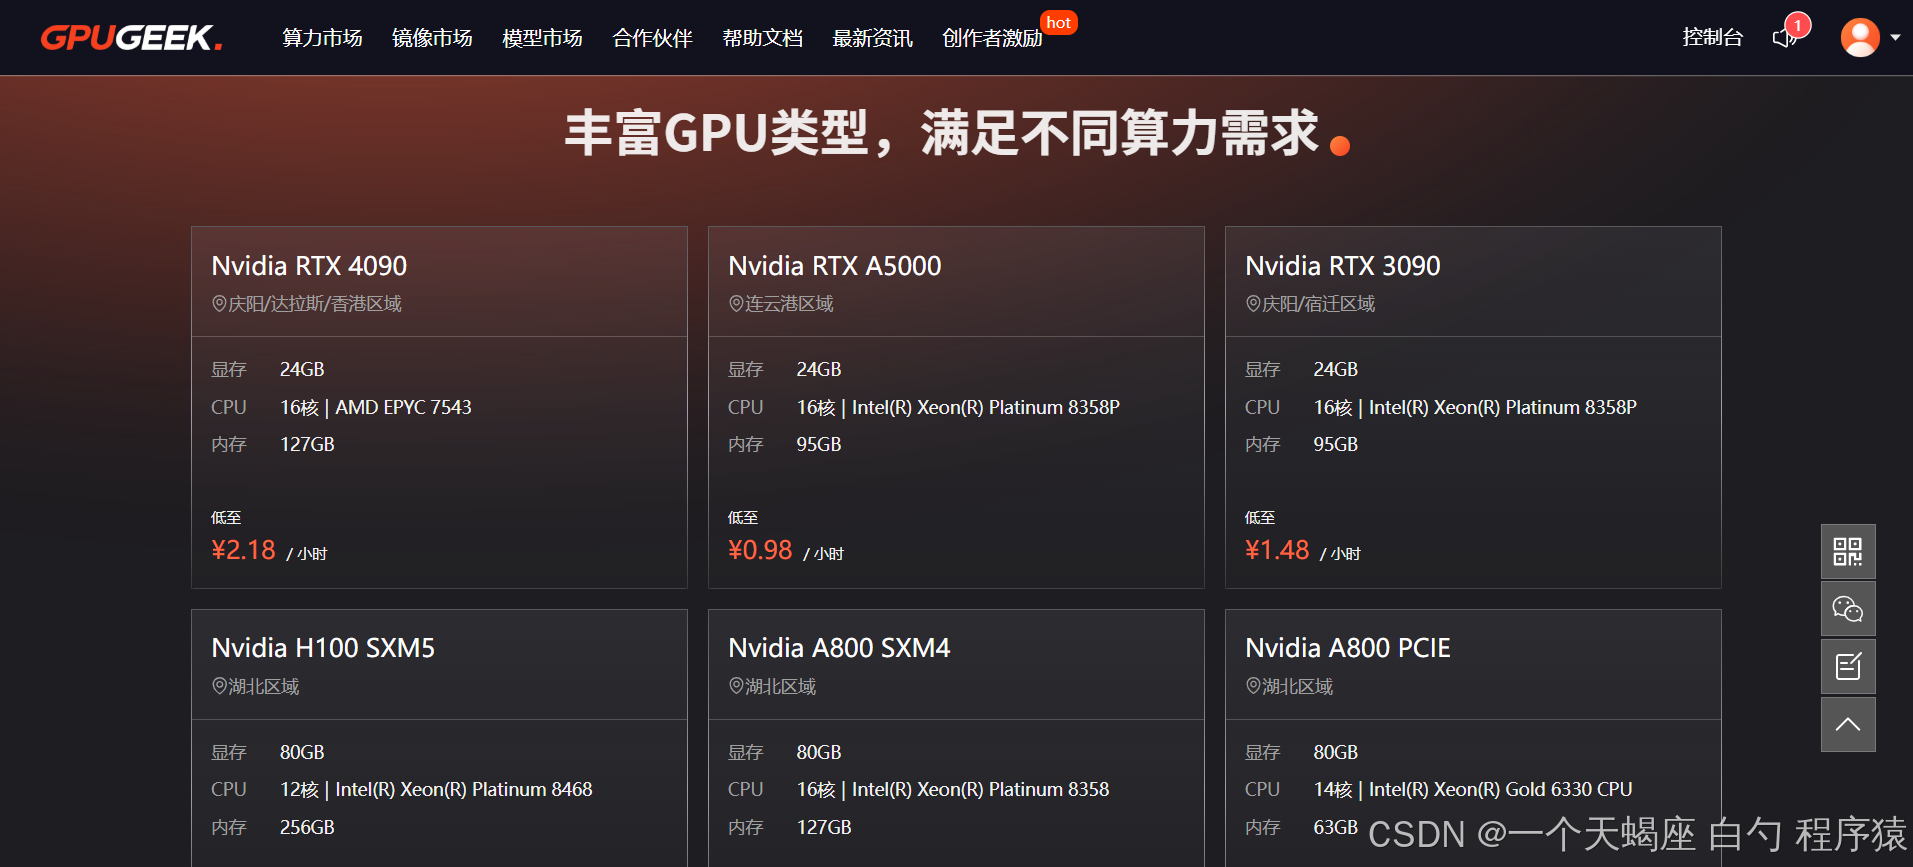The width and height of the screenshot is (1913, 867).
Task: Click the 24GB VRAM value on the RTX A5000 card
Action: [x=819, y=369]
